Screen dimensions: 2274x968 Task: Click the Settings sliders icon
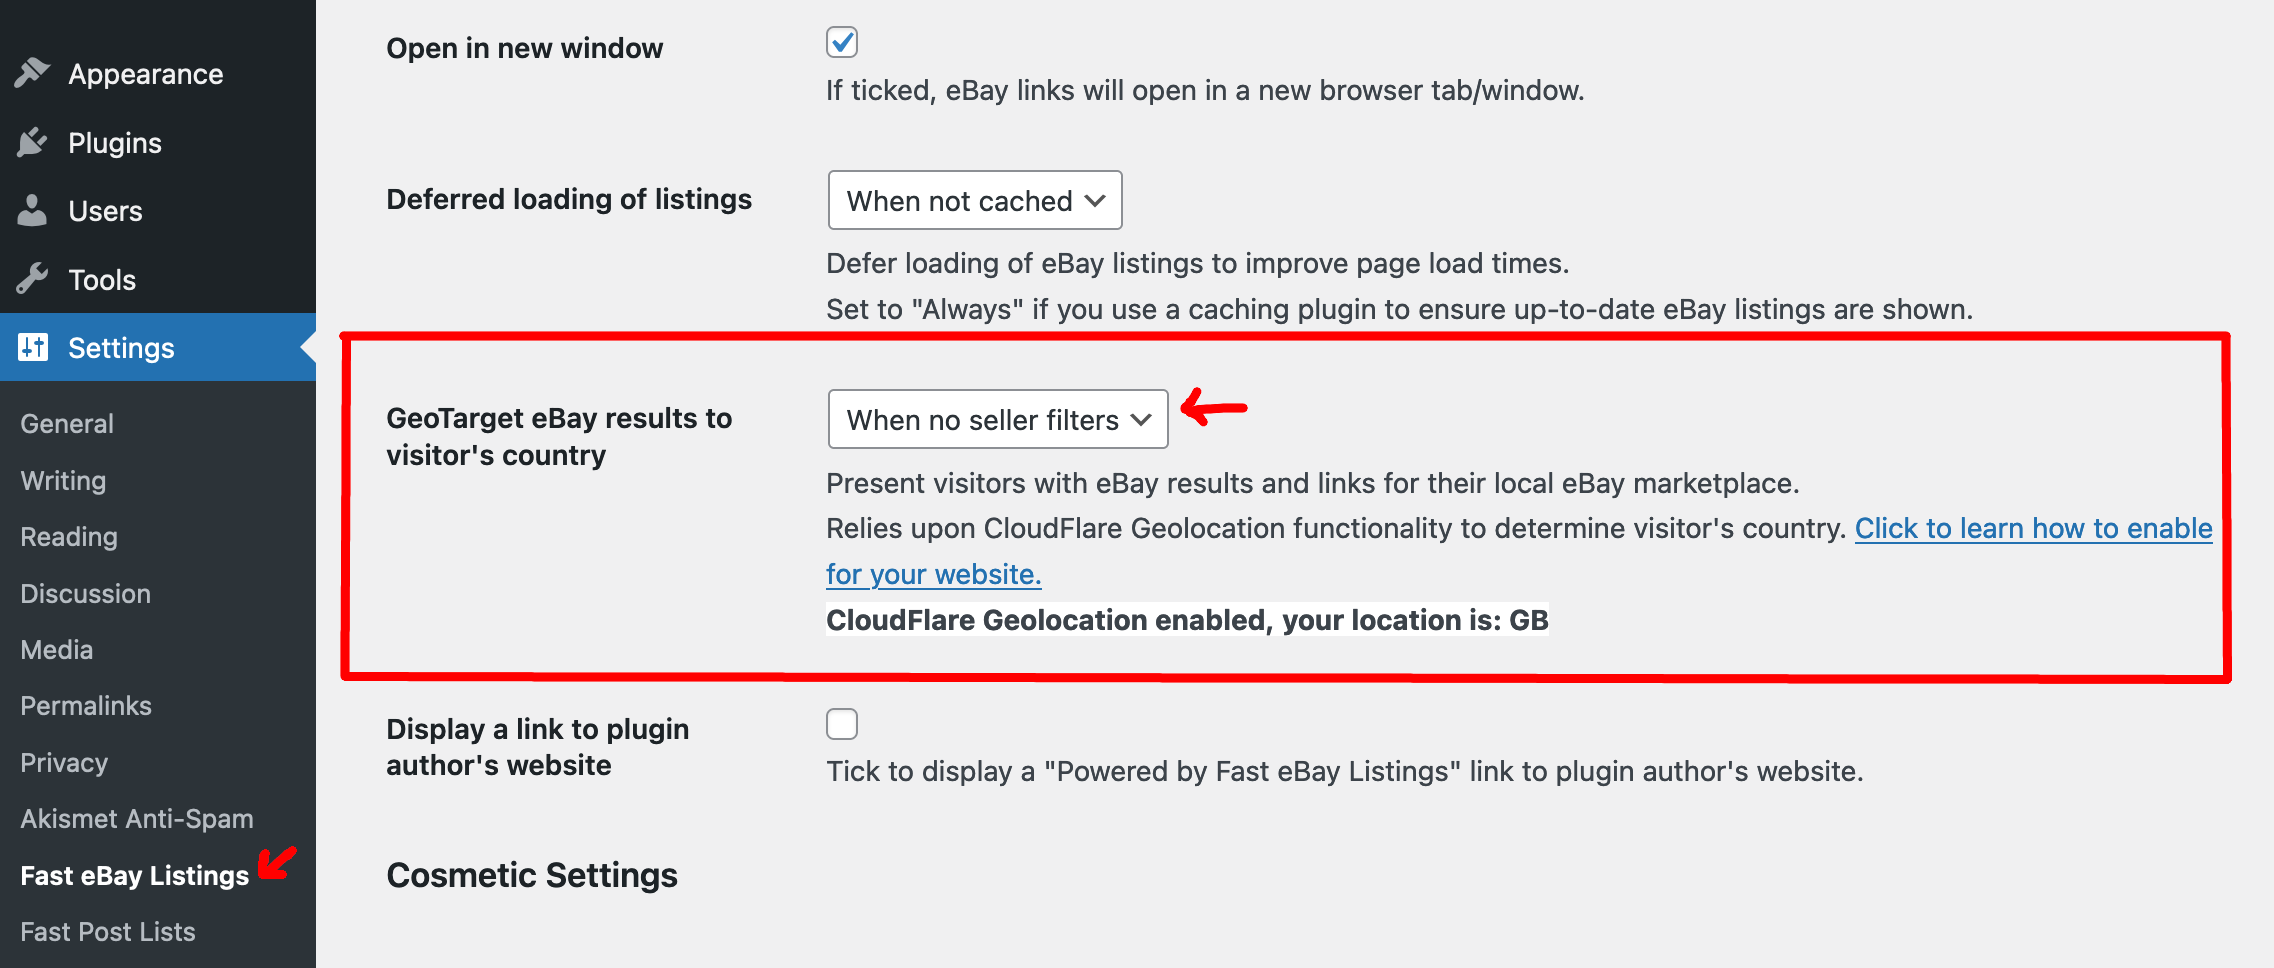point(33,347)
